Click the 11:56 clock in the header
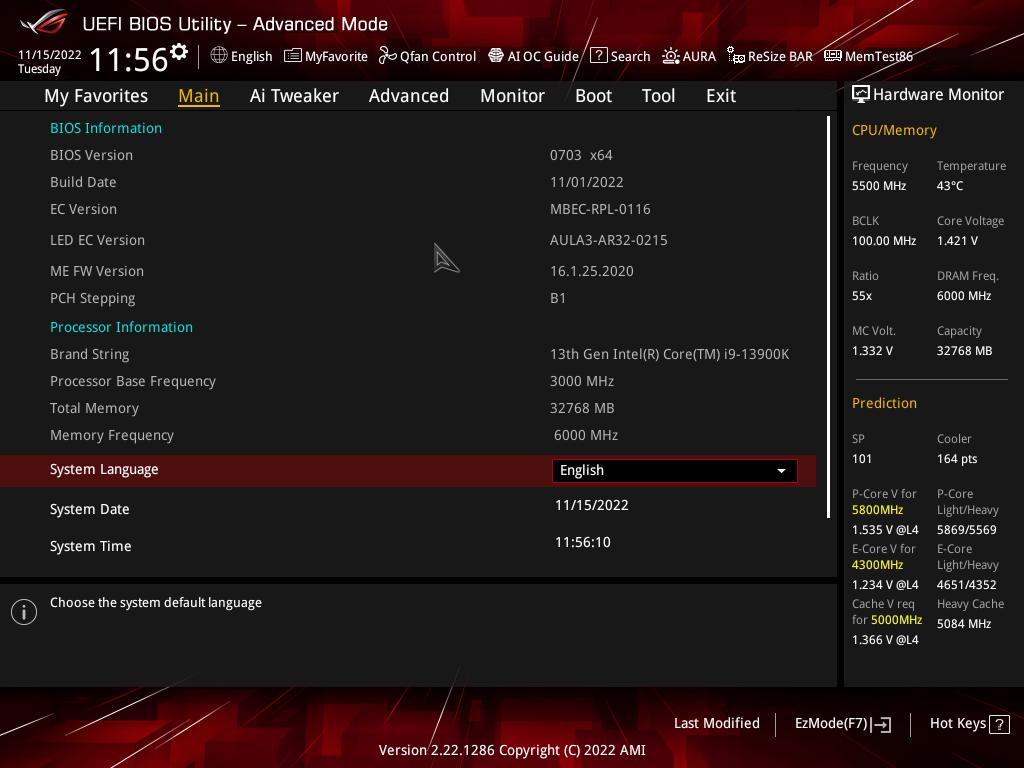 pyautogui.click(x=129, y=59)
